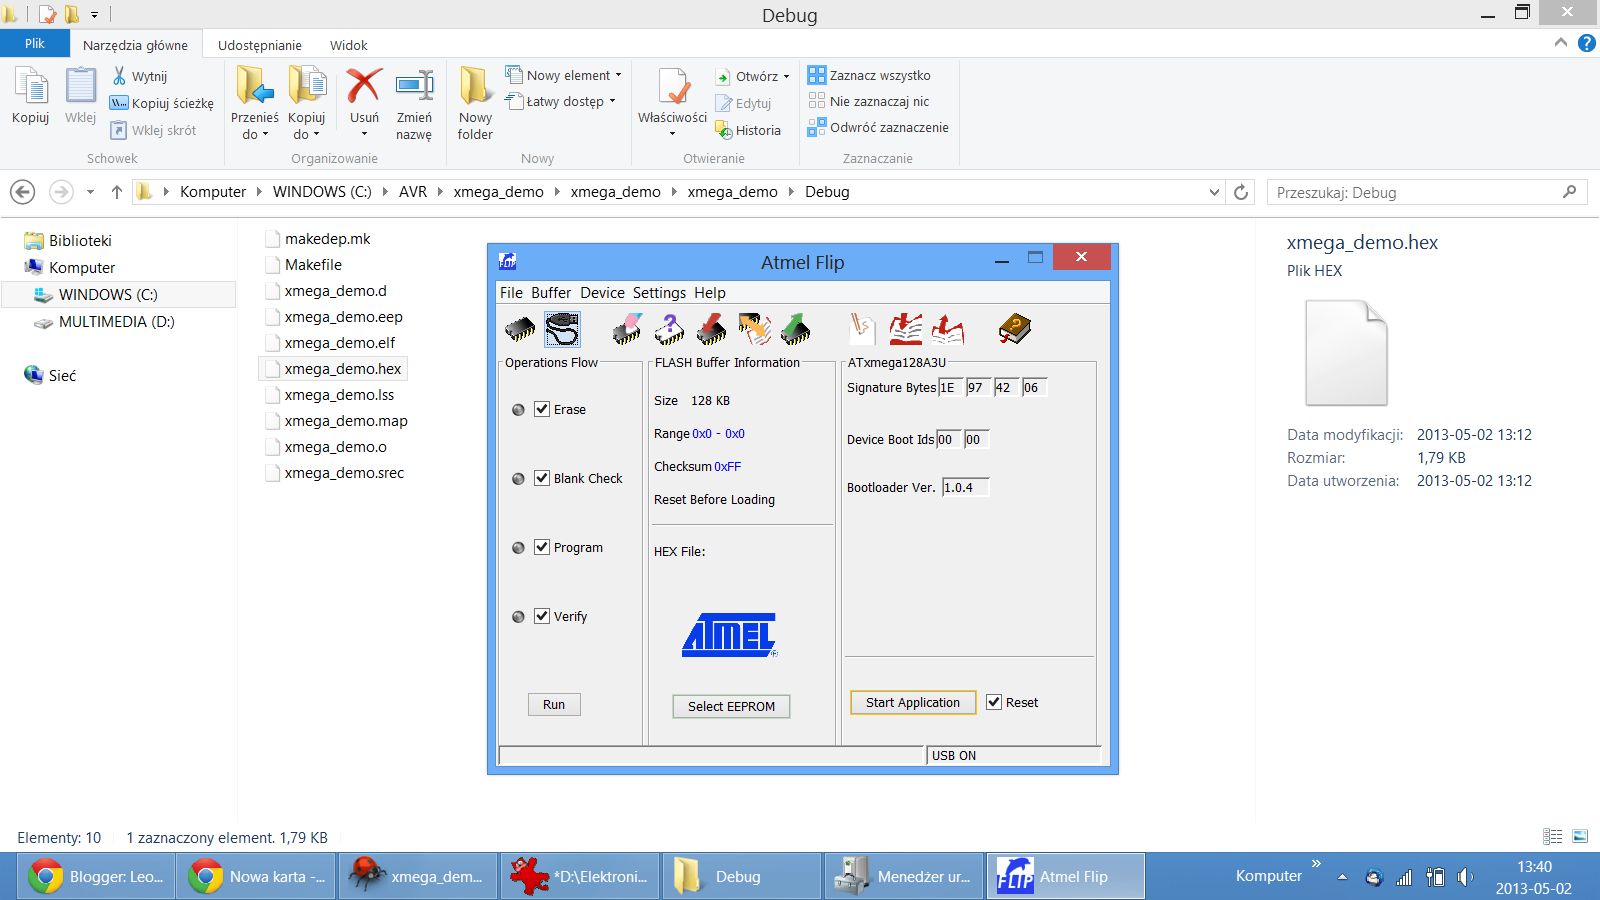This screenshot has width=1600, height=900.
Task: Open the Plik tab in Explorer
Action: [35, 44]
